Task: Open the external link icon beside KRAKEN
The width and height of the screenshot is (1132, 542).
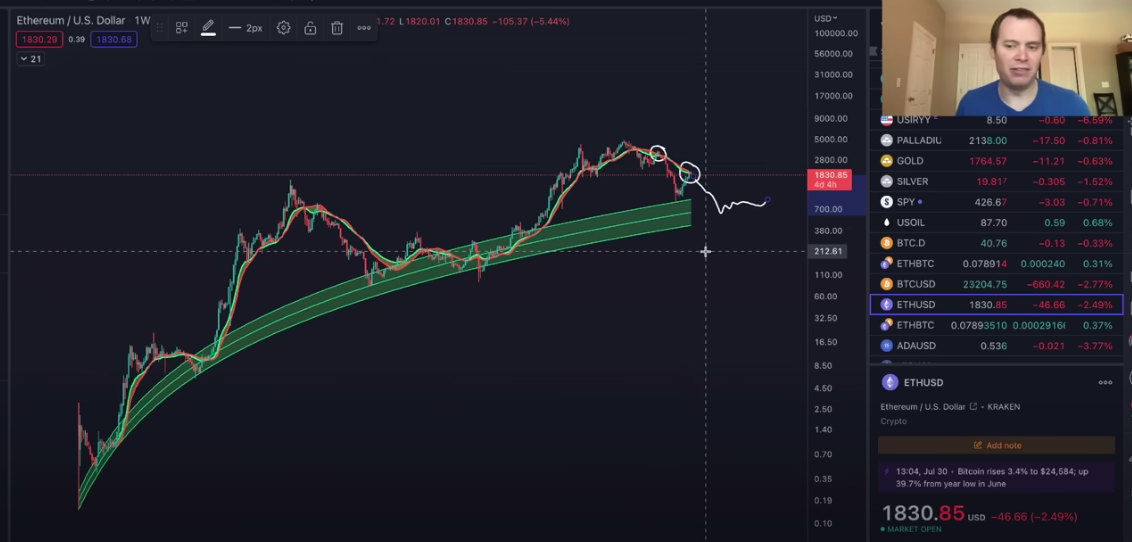Action: pyautogui.click(x=973, y=407)
